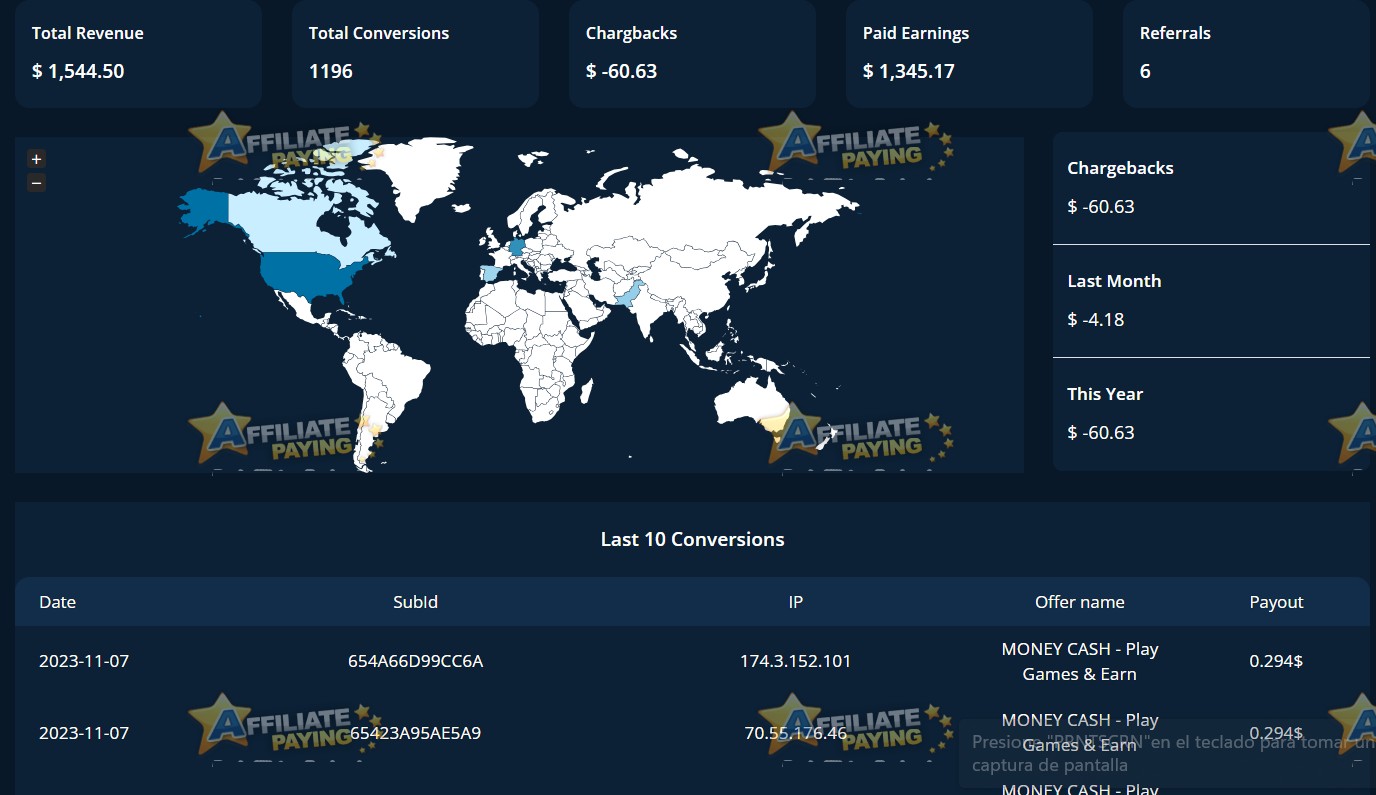Select Germany on the world map
Viewport: 1376px width, 795px height.
pyautogui.click(x=517, y=247)
